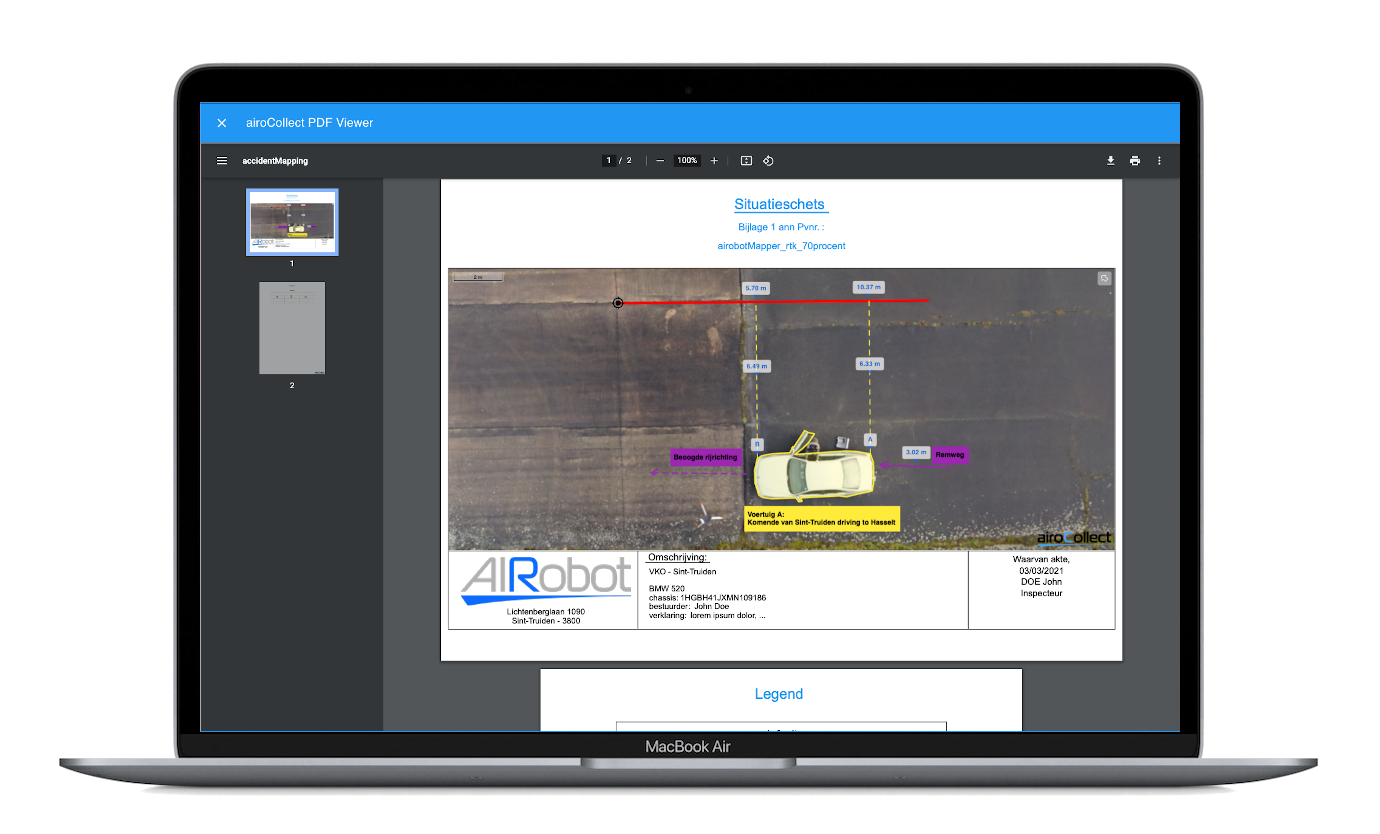Click the page number input field

[608, 161]
